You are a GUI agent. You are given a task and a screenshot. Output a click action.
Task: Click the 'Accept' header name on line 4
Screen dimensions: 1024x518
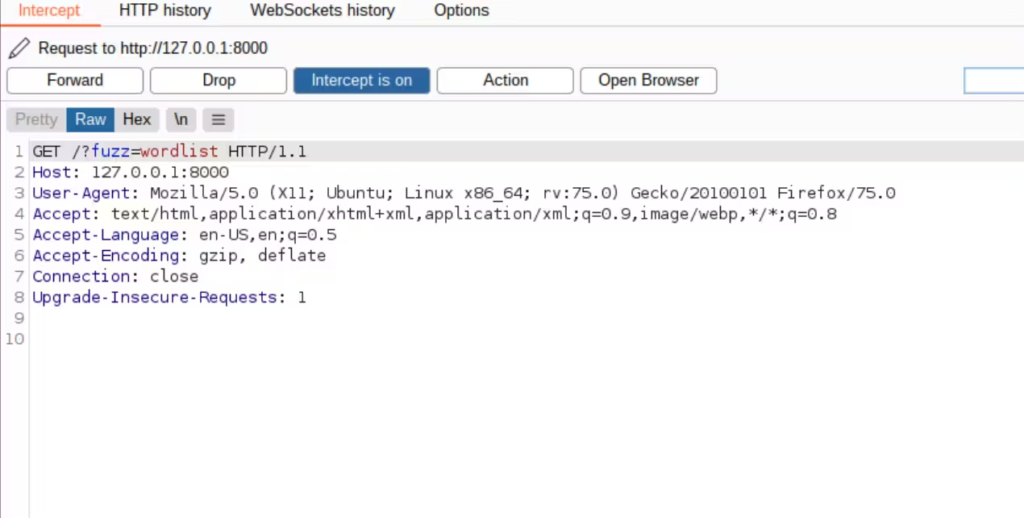[62, 214]
